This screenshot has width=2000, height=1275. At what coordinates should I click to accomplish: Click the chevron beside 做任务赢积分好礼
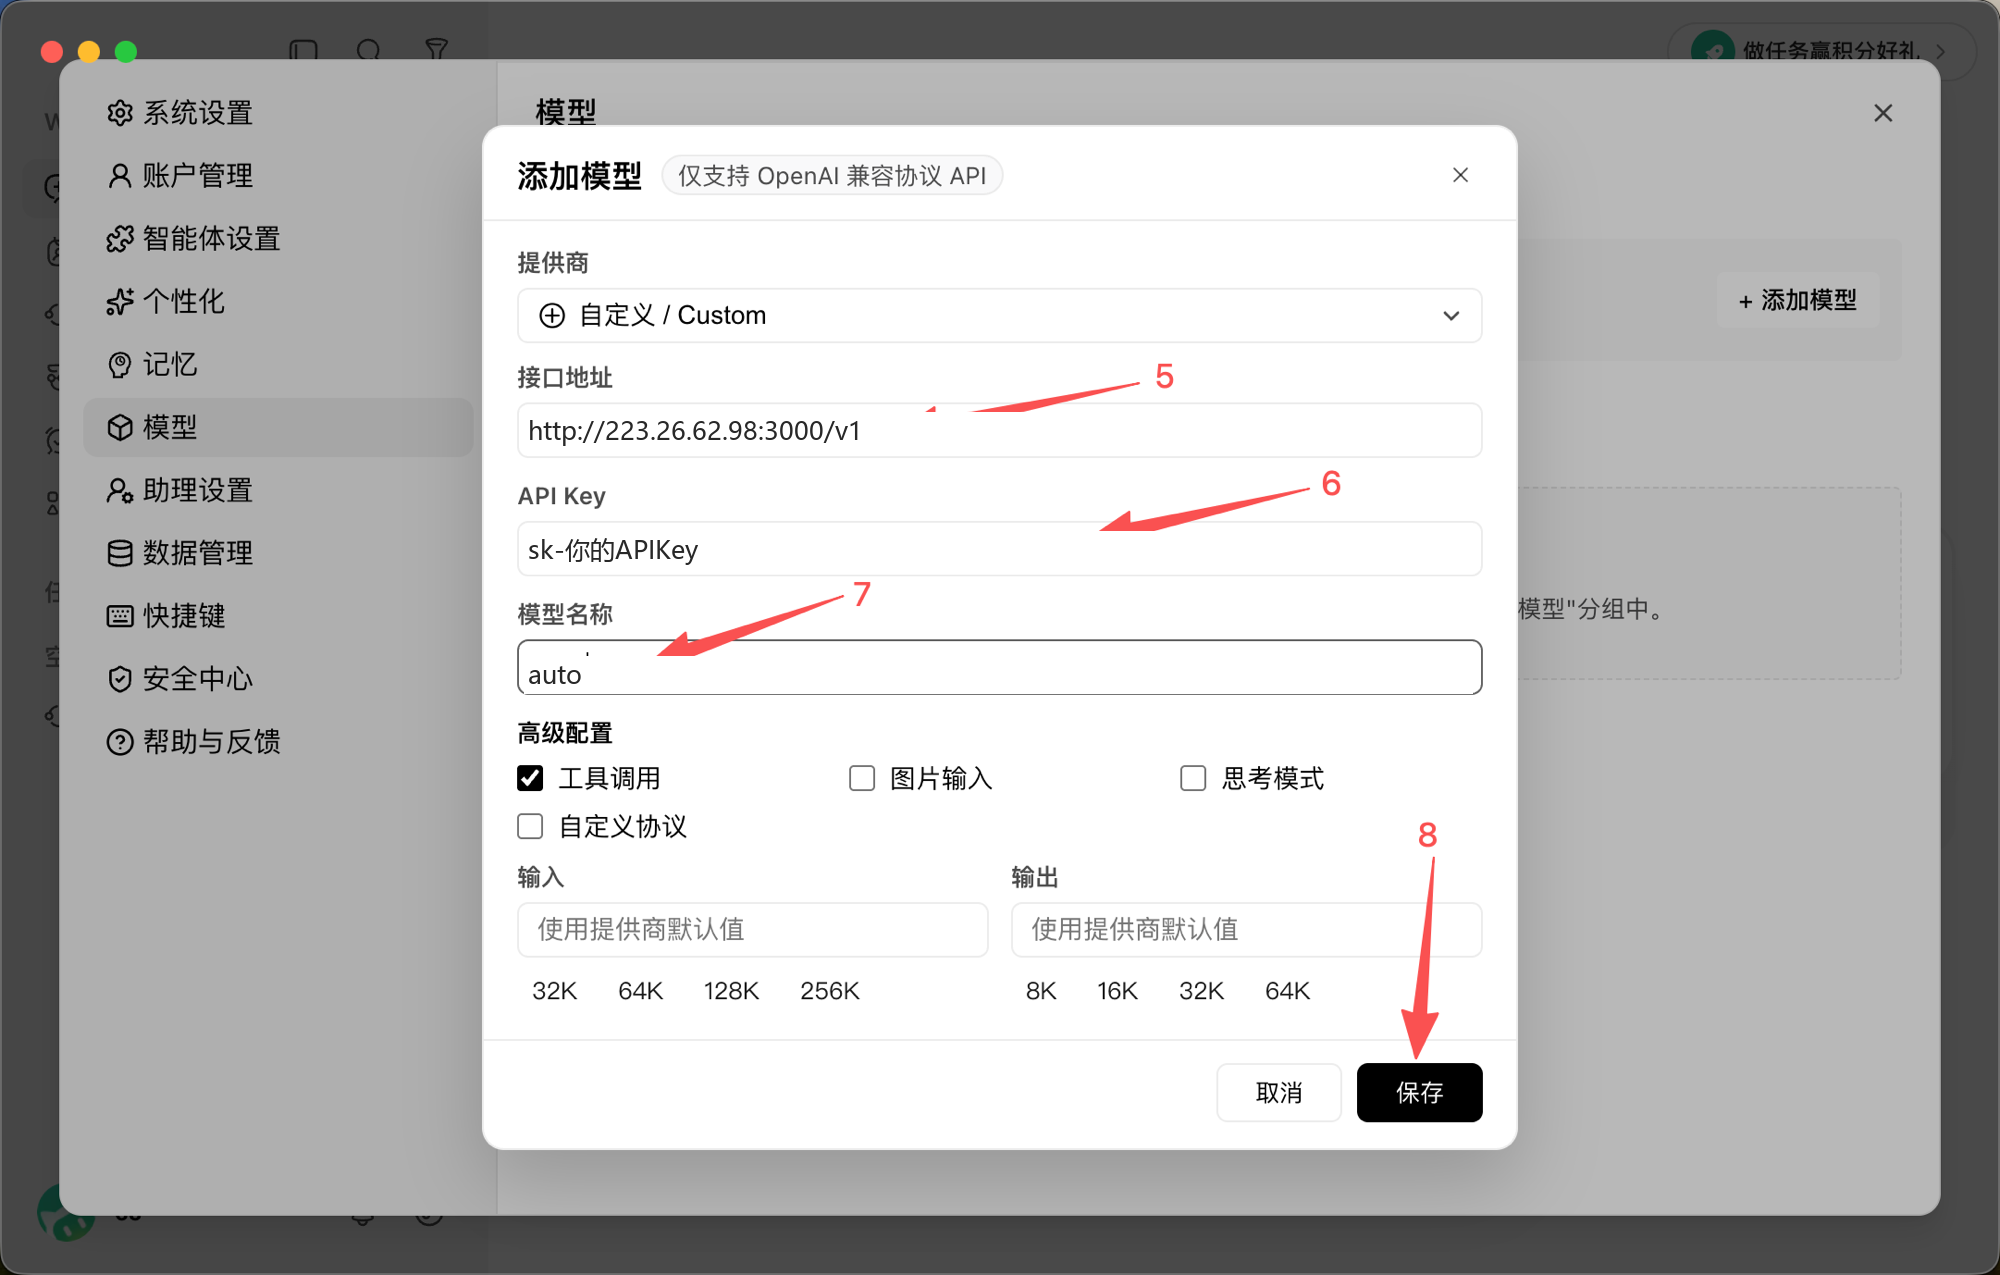(x=1941, y=51)
